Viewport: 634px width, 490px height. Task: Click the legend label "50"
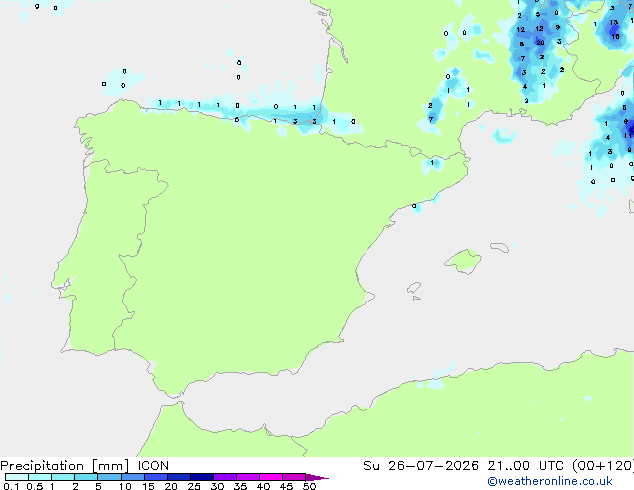(309, 486)
